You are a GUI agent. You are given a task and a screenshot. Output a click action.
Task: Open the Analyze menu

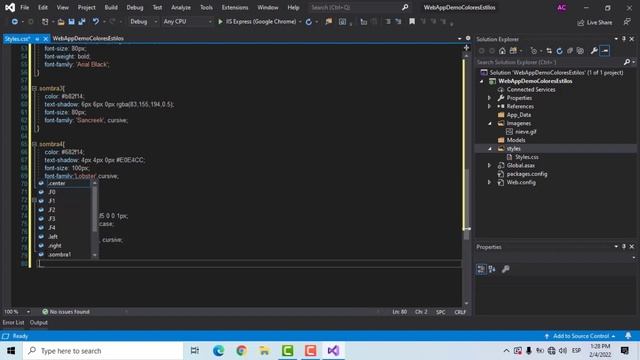point(181,7)
